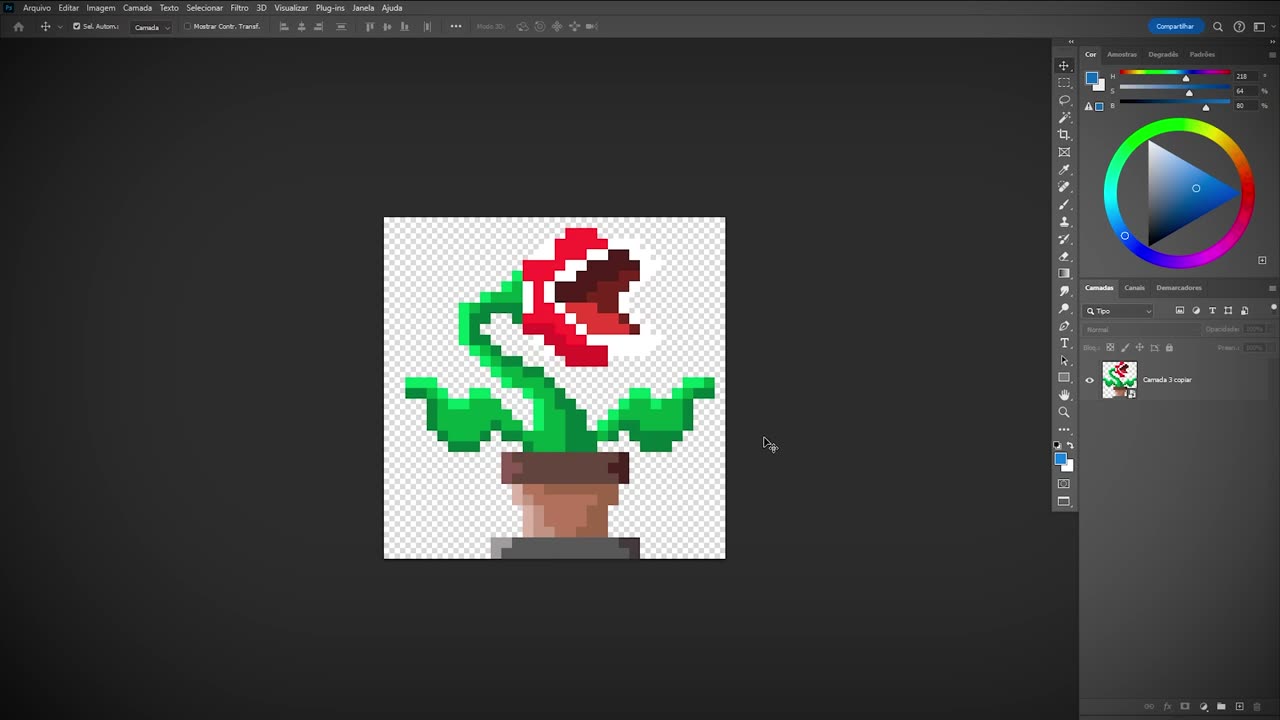Select the Dodge tool
The height and width of the screenshot is (720, 1280).
click(1064, 308)
